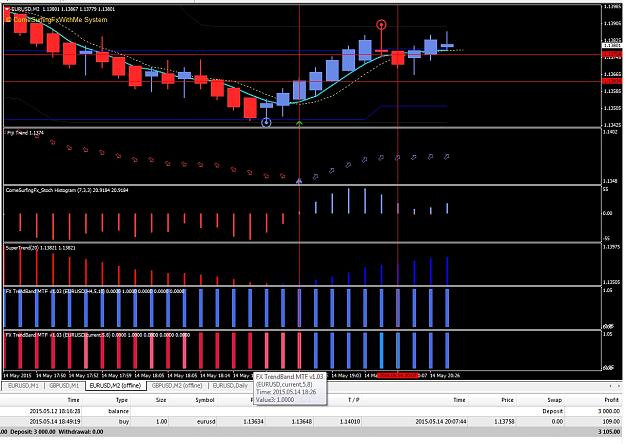Click the tab scroll arrows right of chart tabs
Image resolution: width=625 pixels, height=444 pixels.
pos(614,386)
